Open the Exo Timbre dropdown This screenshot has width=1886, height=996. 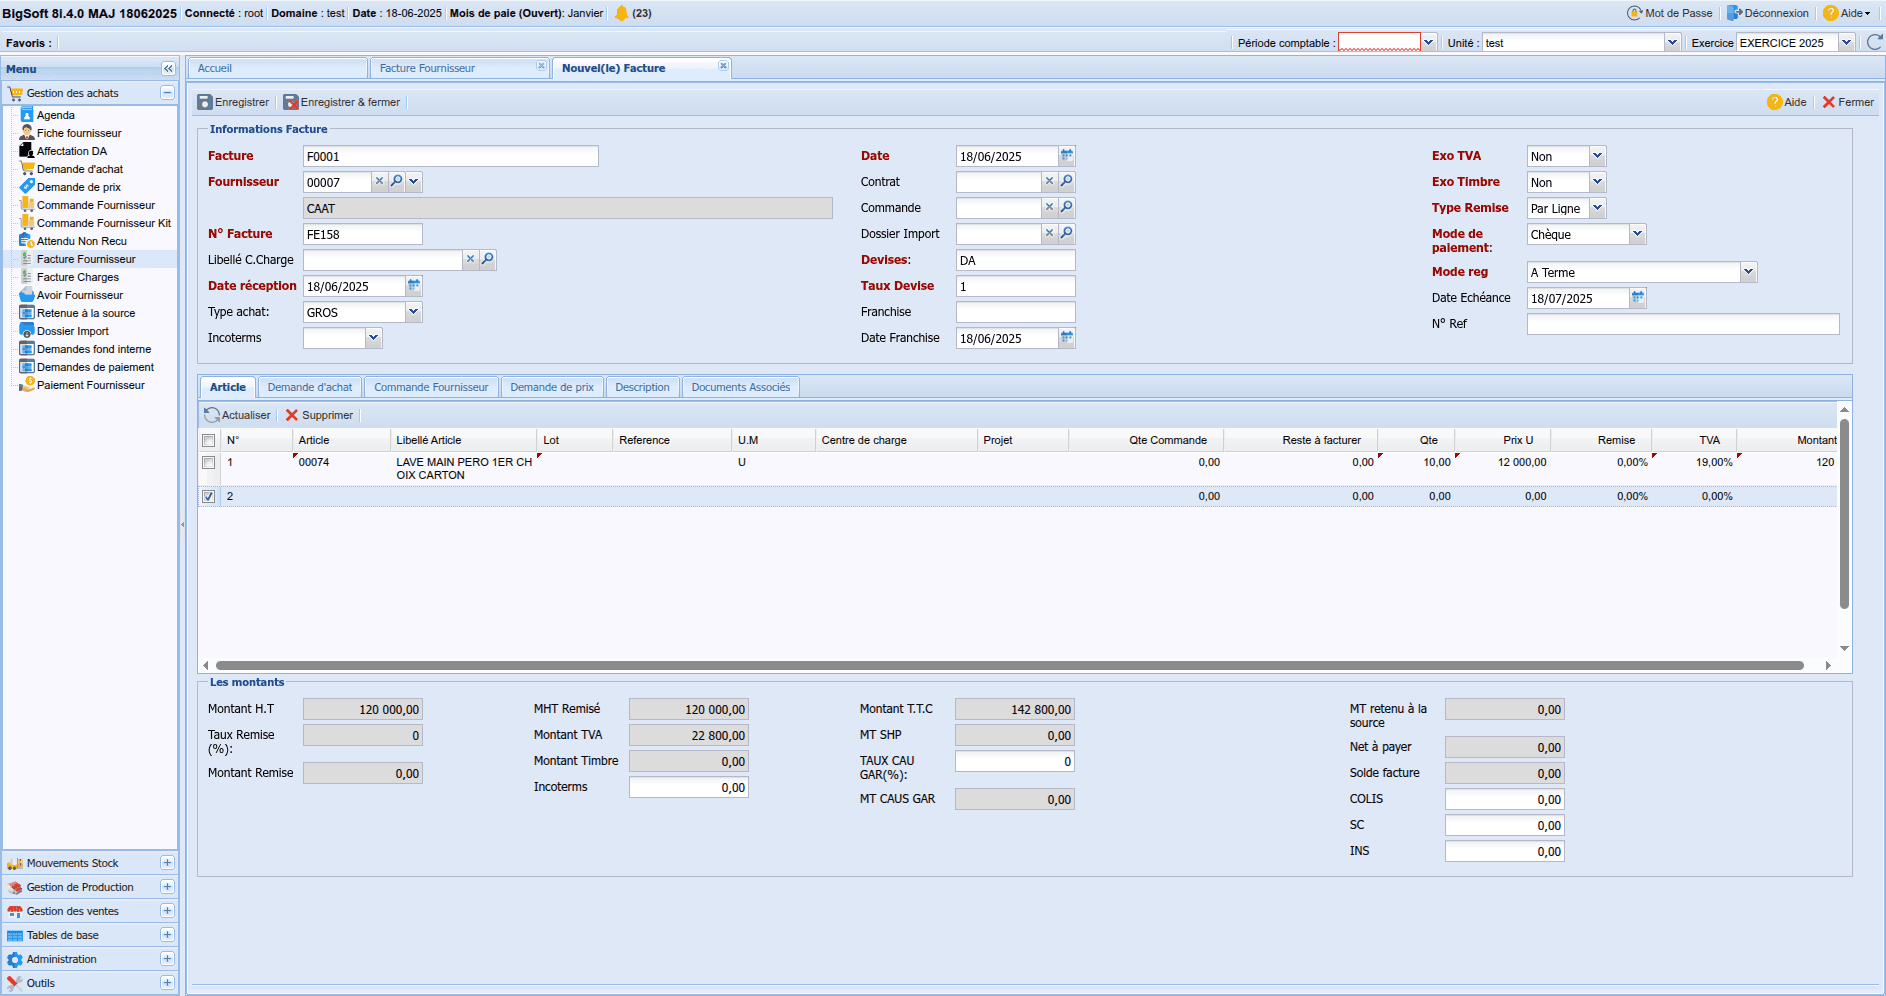coord(1597,182)
